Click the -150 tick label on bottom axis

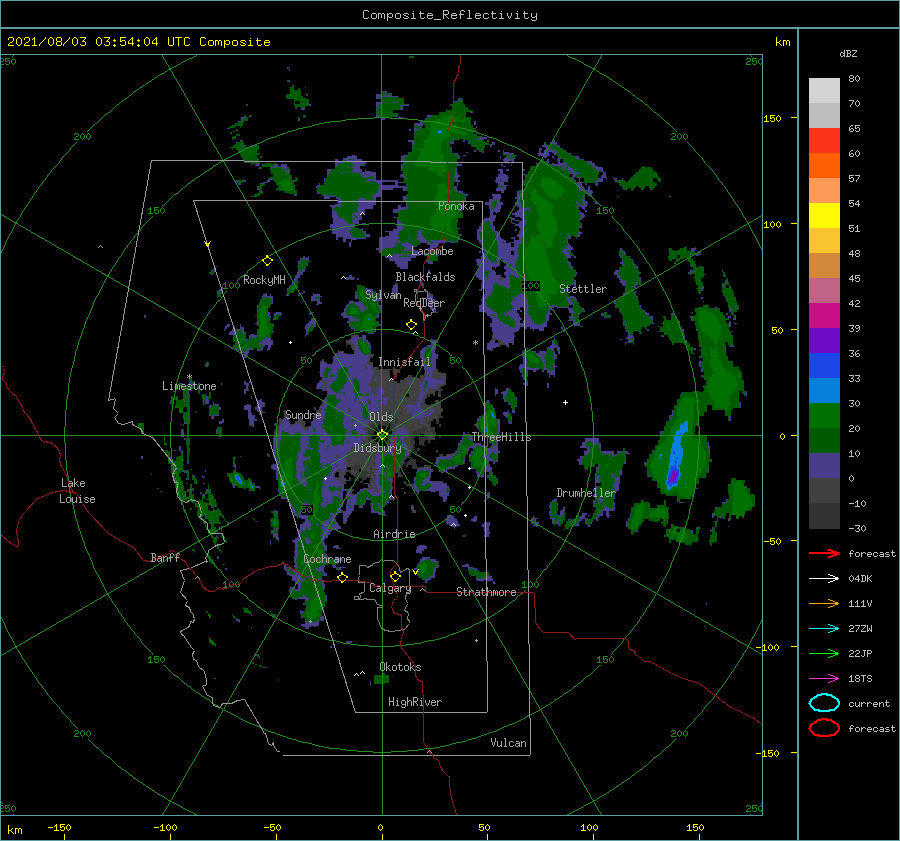point(59,828)
